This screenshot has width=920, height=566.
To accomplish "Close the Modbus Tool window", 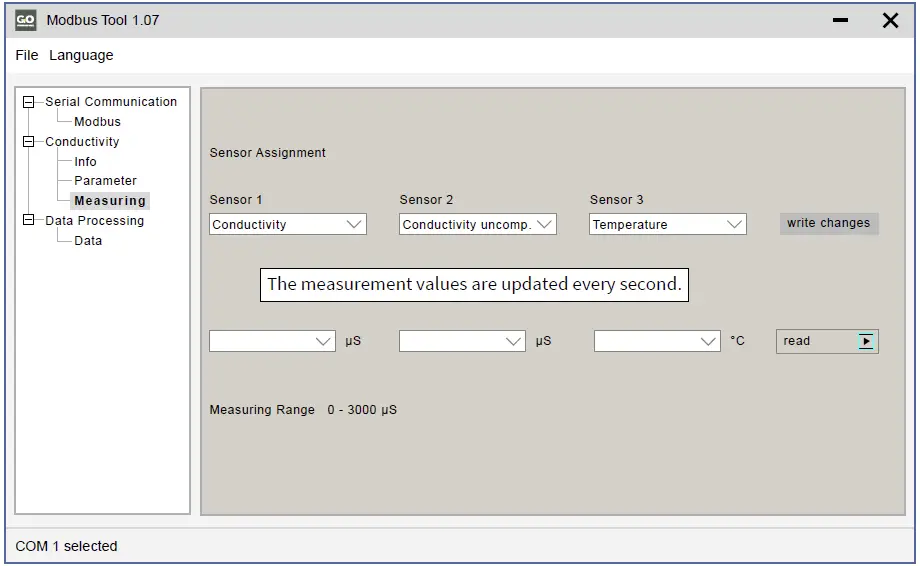I will [x=890, y=21].
